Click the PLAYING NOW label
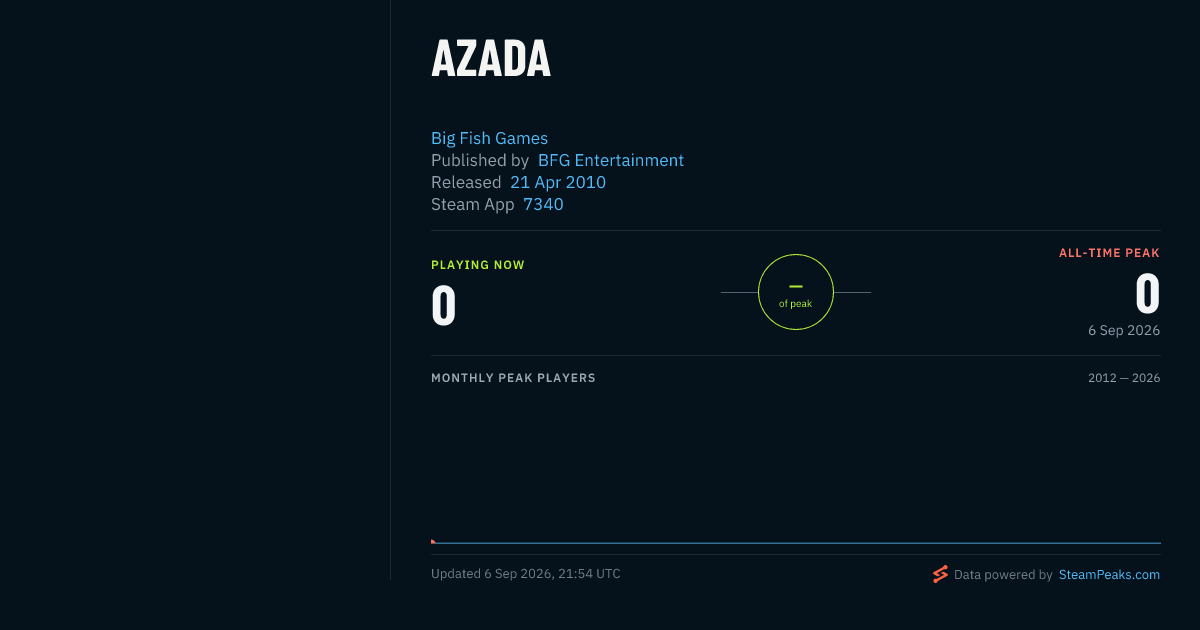This screenshot has width=1200, height=630. coord(478,265)
